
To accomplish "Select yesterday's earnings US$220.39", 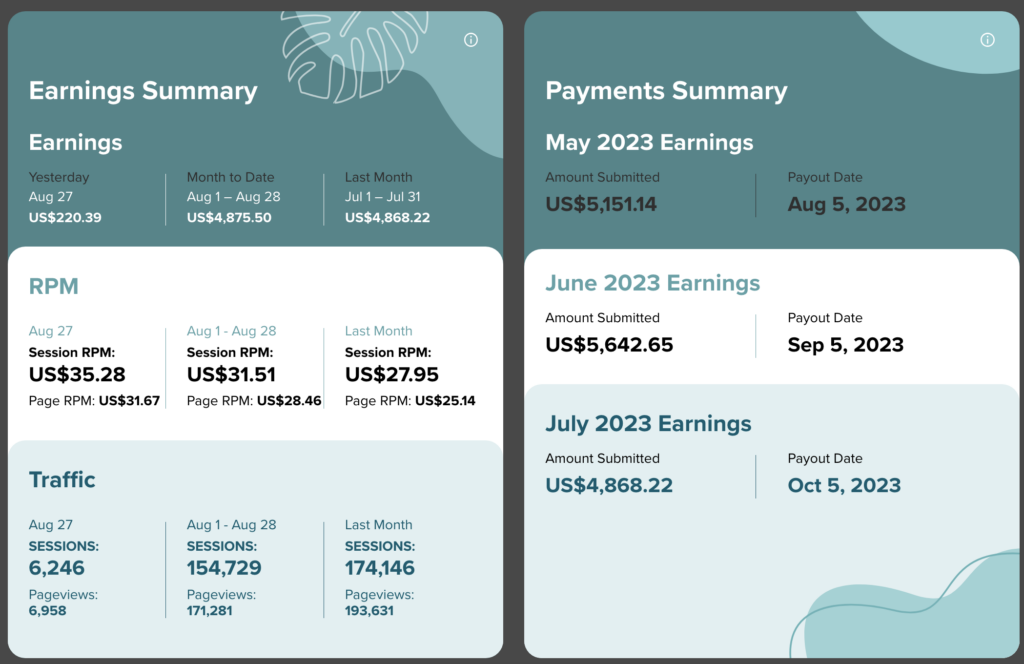I will pyautogui.click(x=65, y=217).
